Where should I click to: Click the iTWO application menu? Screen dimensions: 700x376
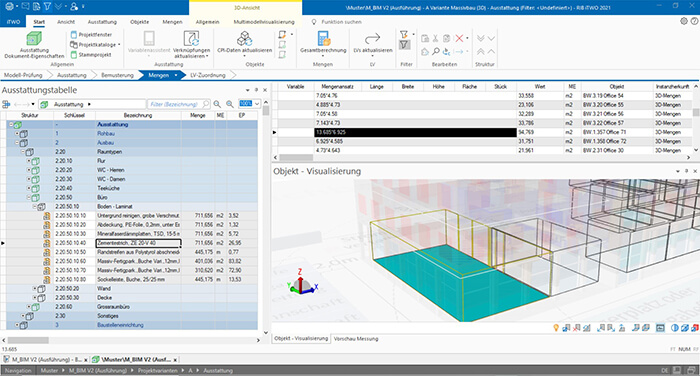pos(13,22)
